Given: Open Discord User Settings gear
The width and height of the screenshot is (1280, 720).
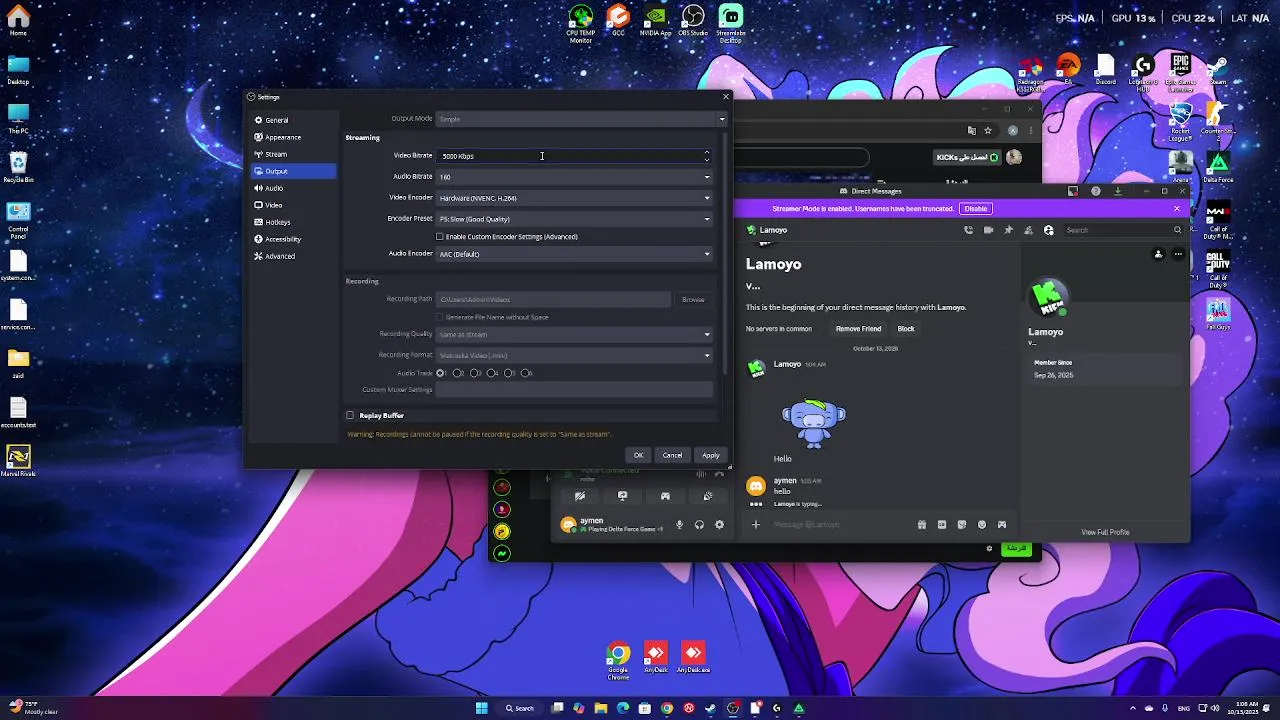Looking at the screenshot, I should coord(719,525).
